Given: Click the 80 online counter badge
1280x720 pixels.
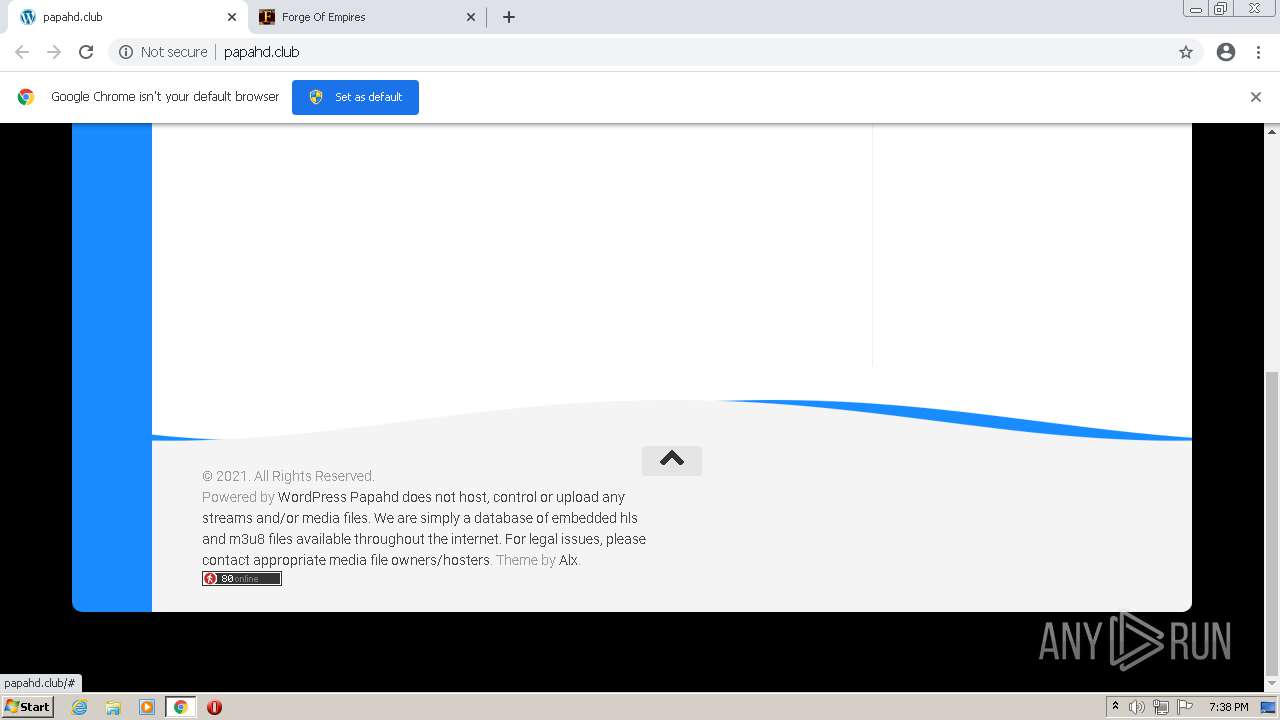Looking at the screenshot, I should pyautogui.click(x=242, y=578).
